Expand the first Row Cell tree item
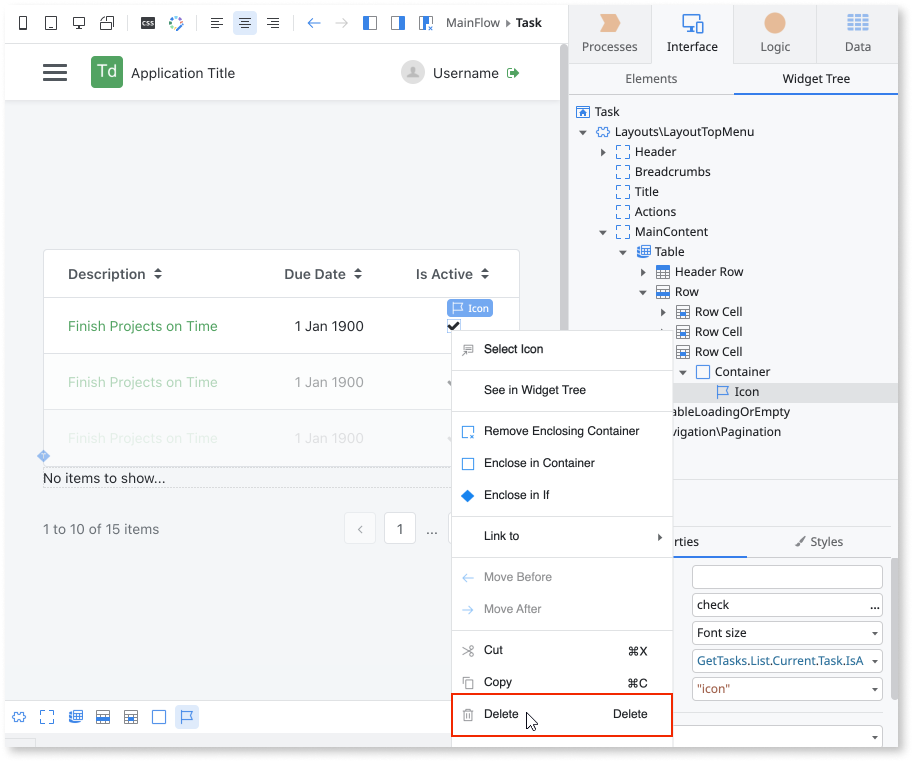Image resolution: width=913 pixels, height=762 pixels. pyautogui.click(x=662, y=311)
